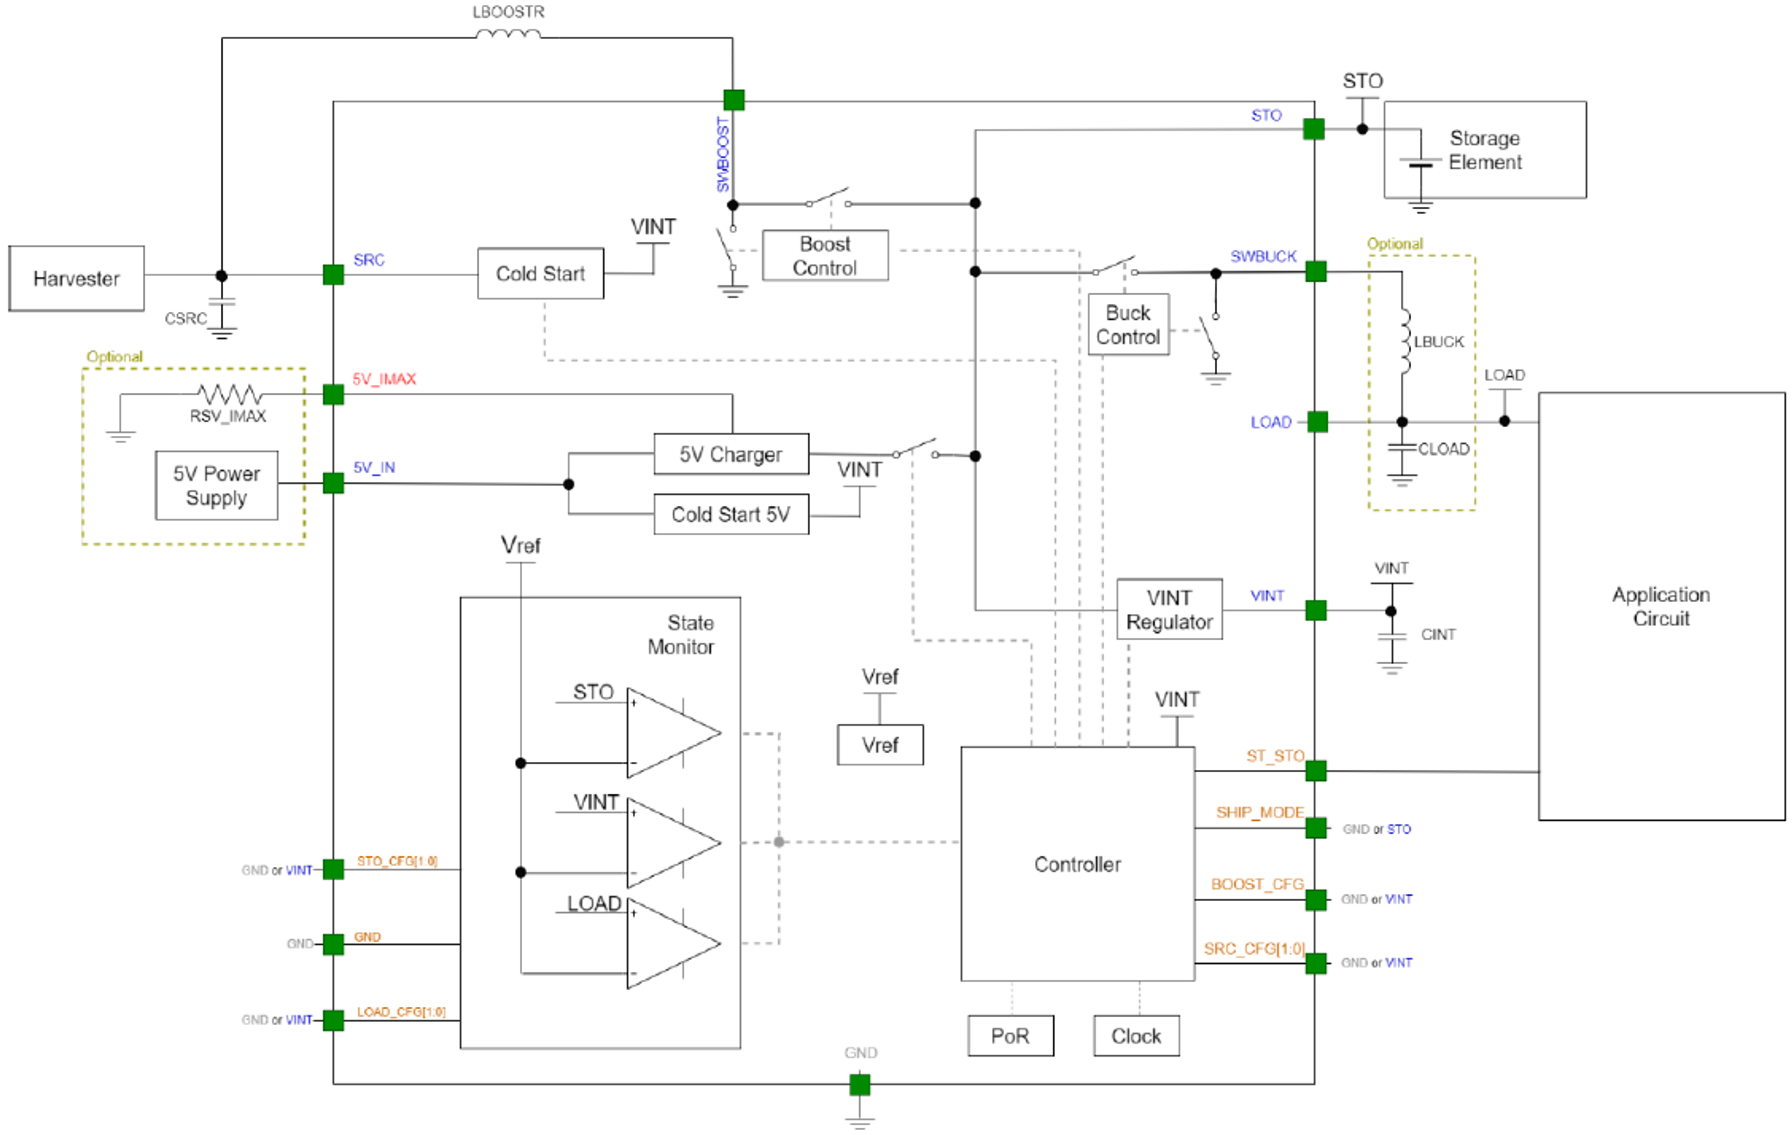Select the green 5V_IMAX pin square

[x=333, y=395]
